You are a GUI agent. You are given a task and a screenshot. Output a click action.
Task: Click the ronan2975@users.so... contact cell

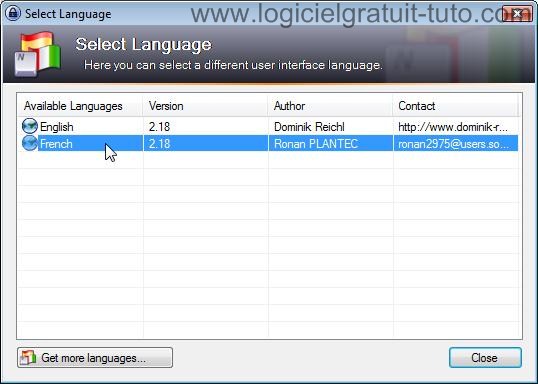(455, 143)
